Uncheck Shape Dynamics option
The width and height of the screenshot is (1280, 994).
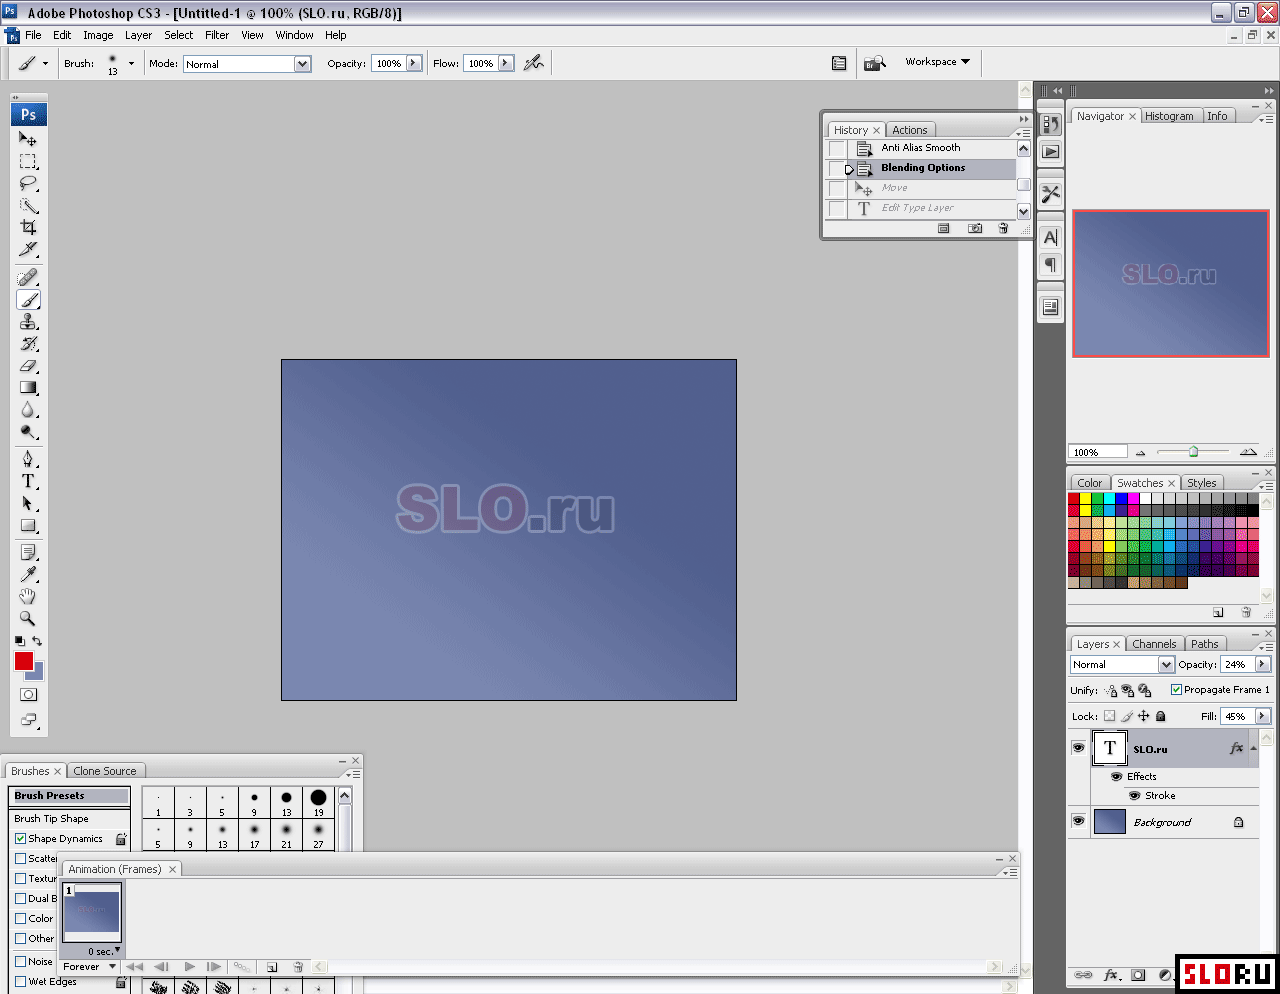[x=20, y=839]
